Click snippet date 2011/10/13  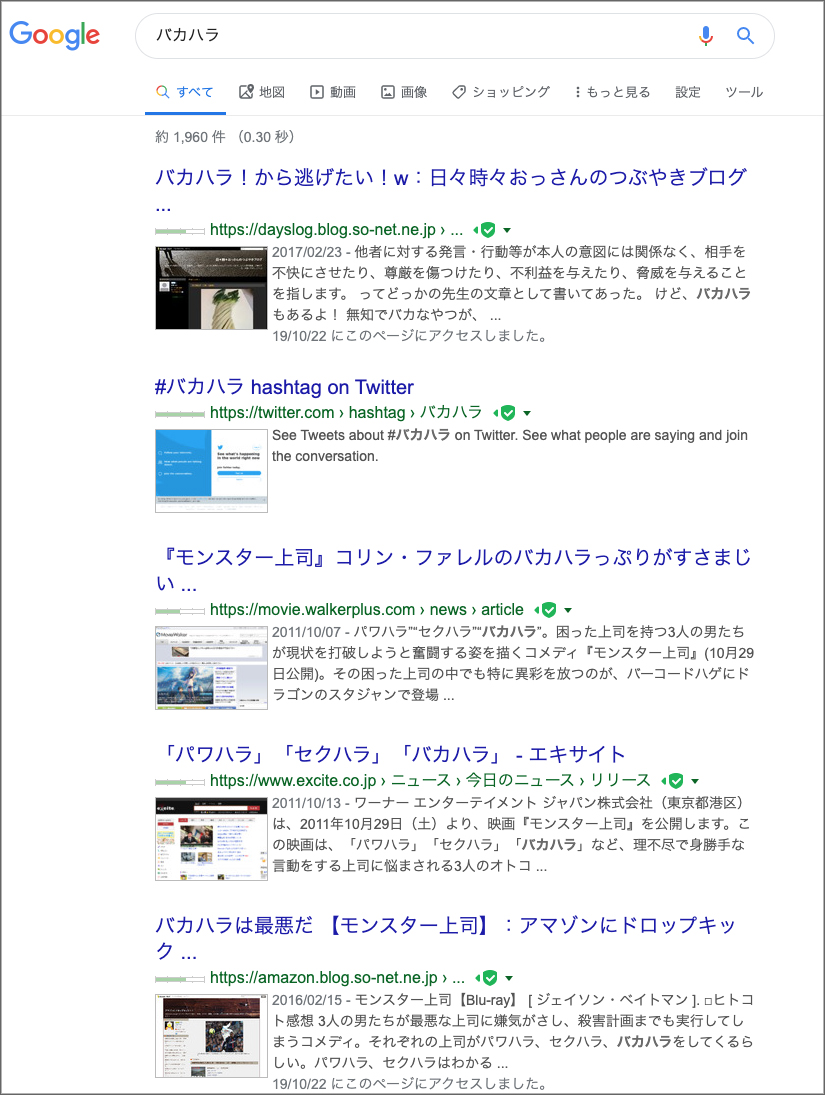307,803
